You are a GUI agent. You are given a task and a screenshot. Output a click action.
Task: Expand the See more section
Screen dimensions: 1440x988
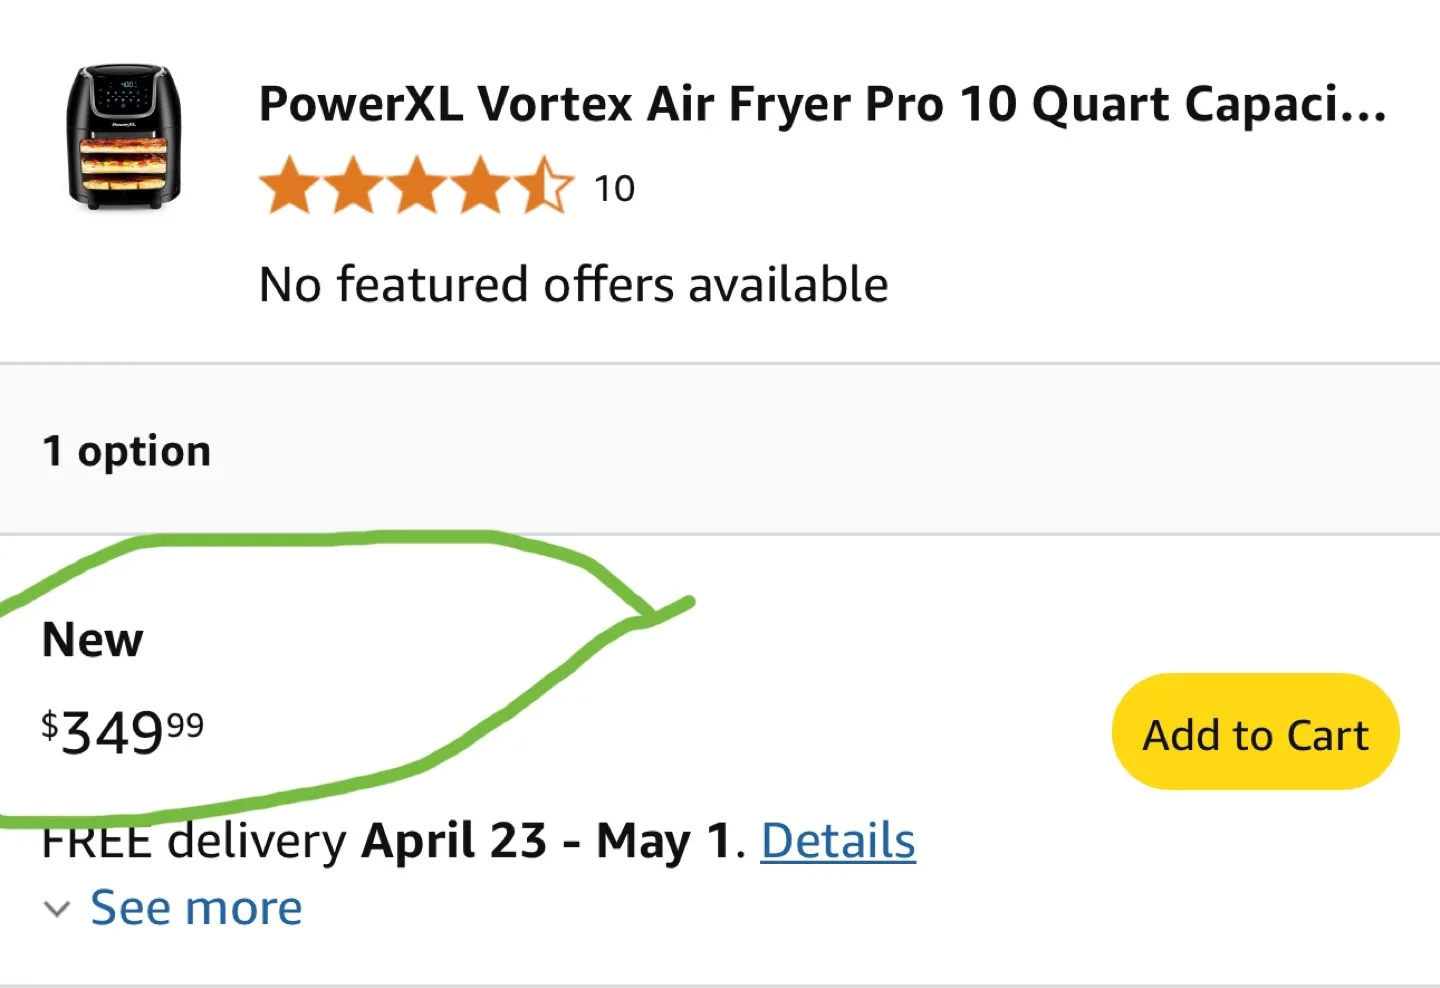[x=196, y=907]
